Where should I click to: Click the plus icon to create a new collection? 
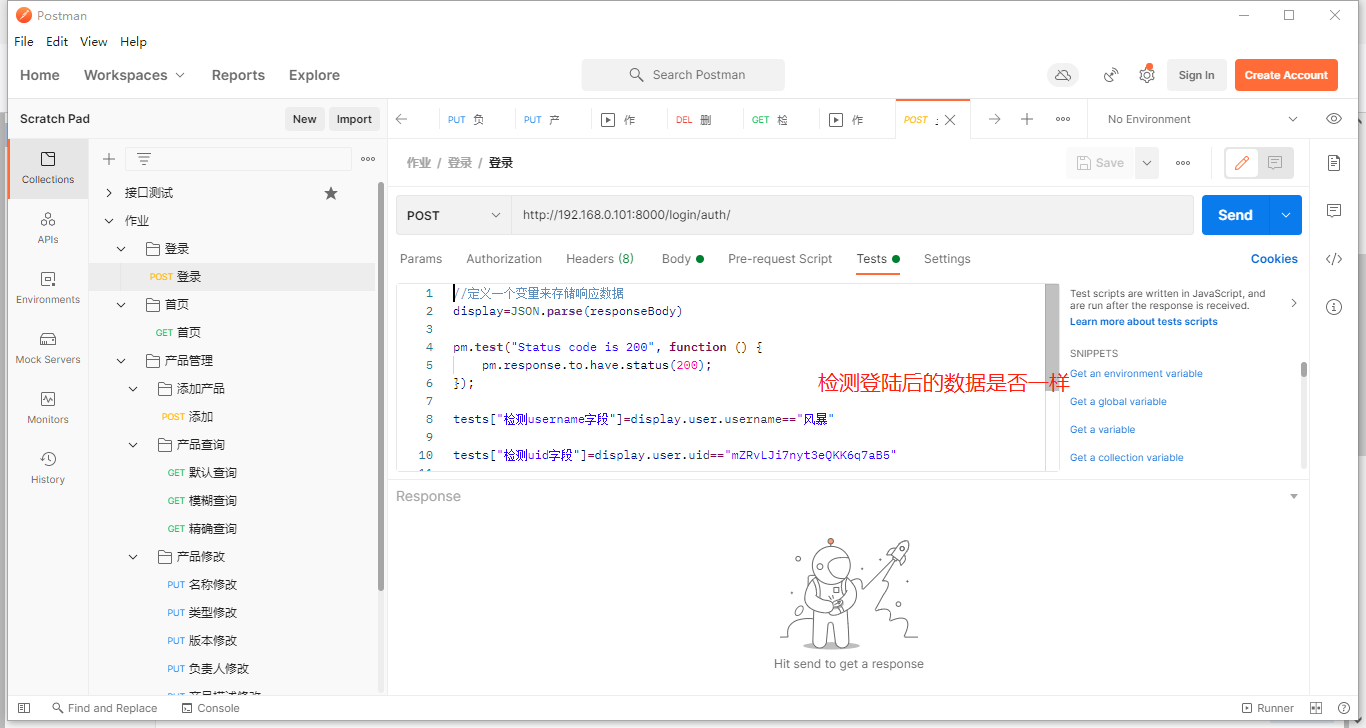[109, 159]
